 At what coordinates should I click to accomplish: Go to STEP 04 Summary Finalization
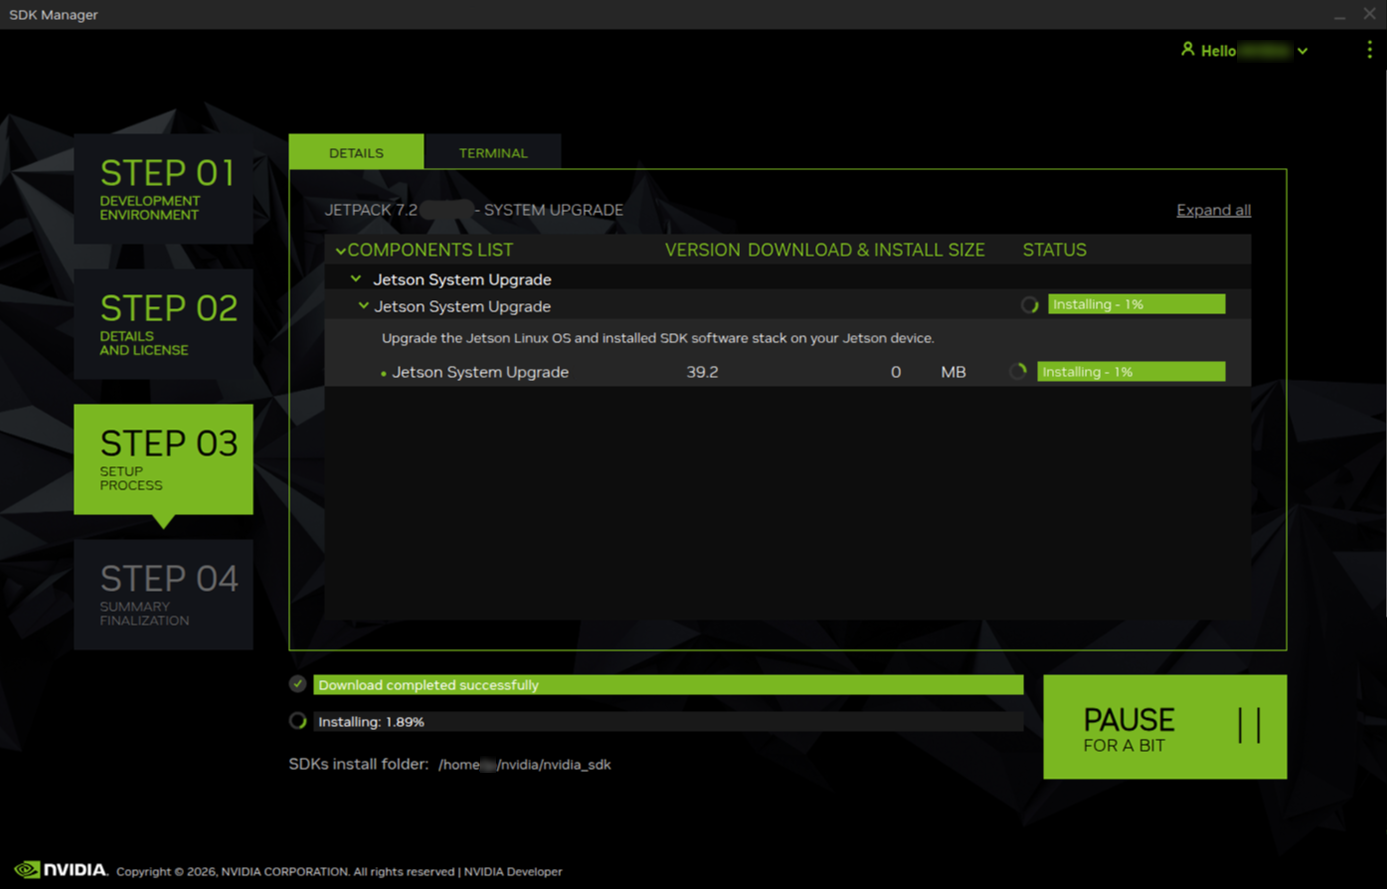163,595
